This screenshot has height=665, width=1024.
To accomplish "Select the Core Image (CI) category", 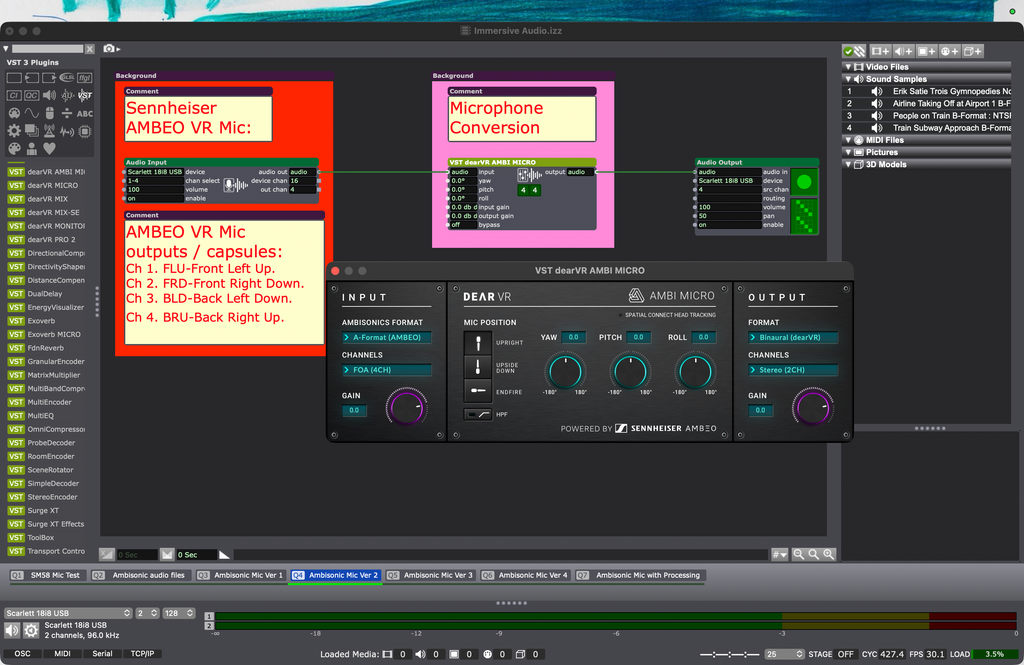I will point(14,95).
